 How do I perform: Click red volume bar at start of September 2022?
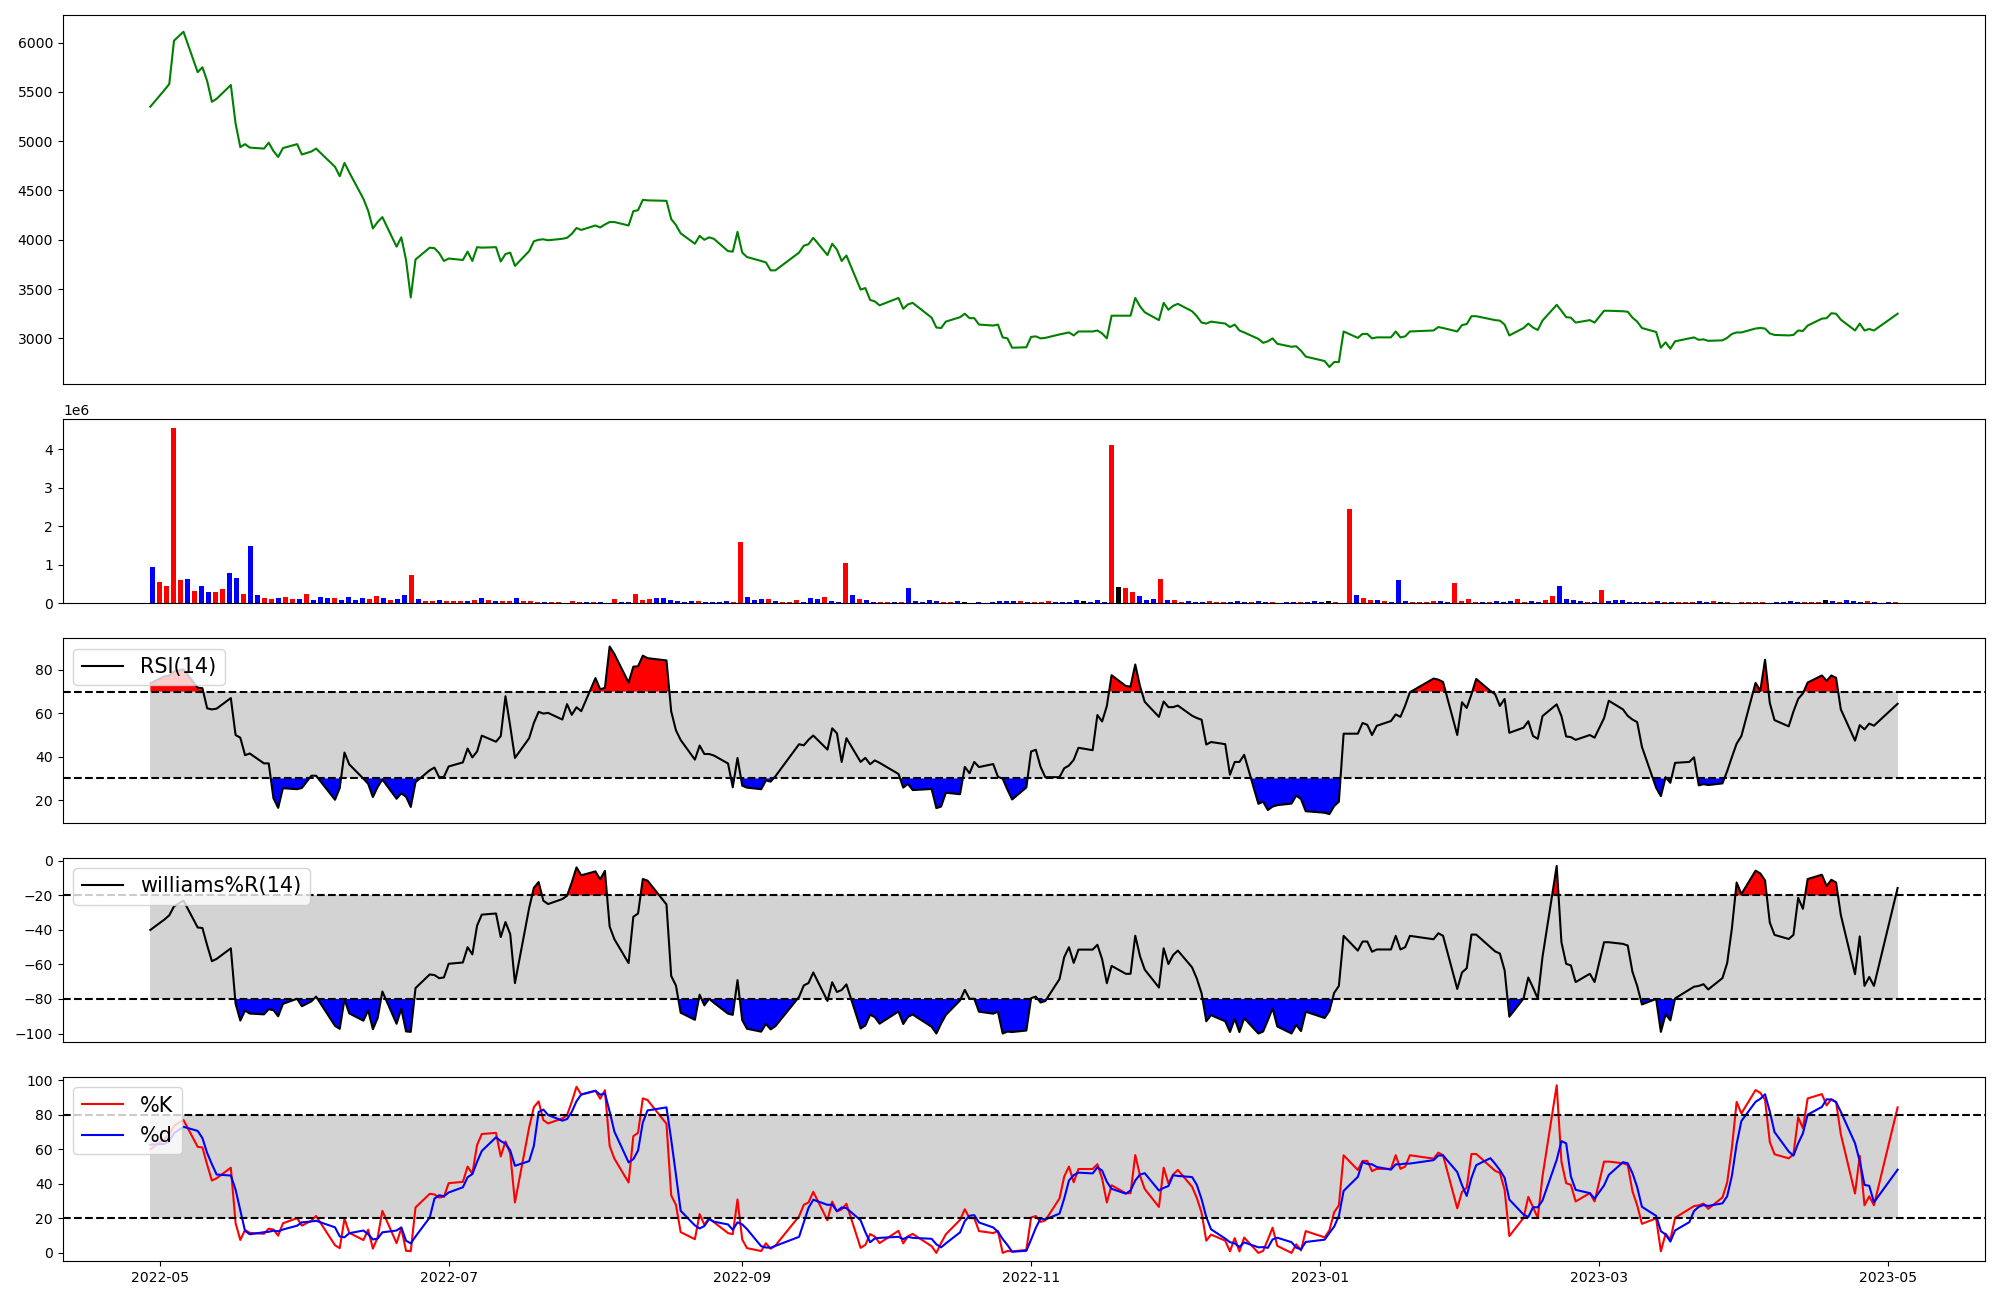click(x=740, y=572)
